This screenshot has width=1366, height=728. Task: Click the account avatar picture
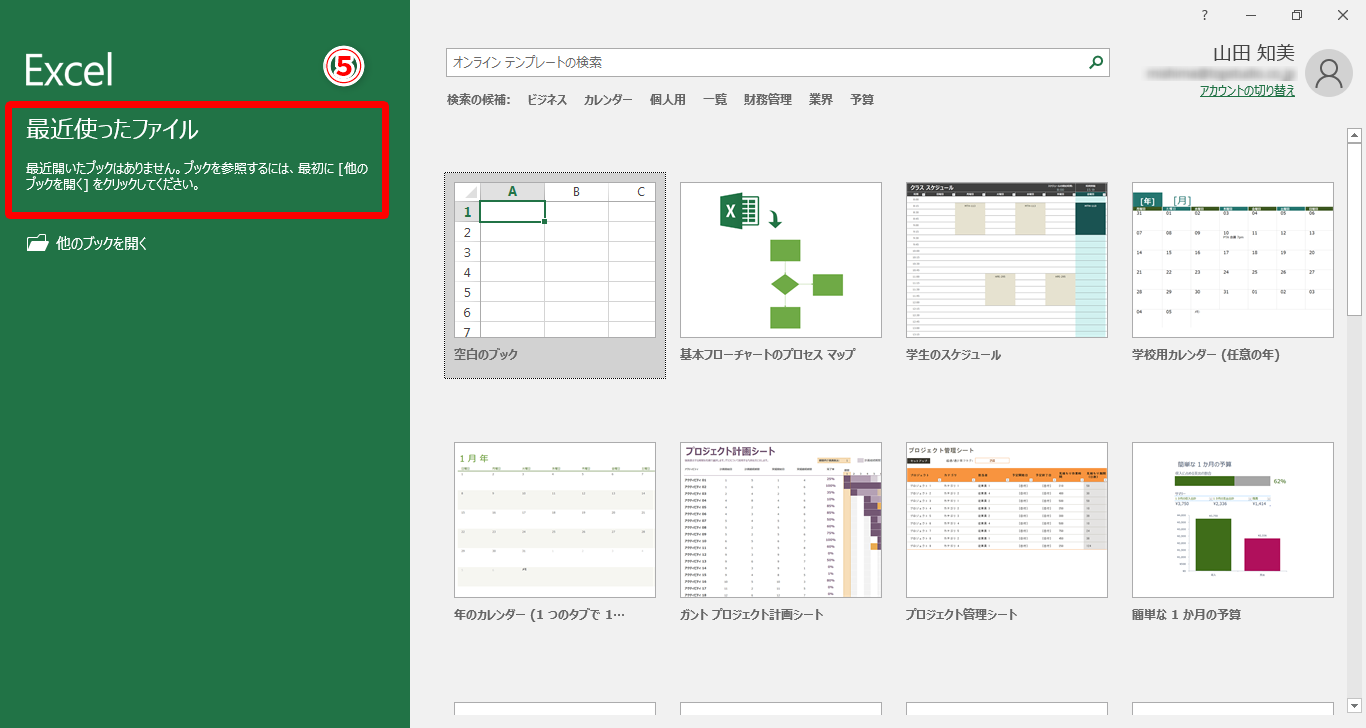pyautogui.click(x=1329, y=73)
